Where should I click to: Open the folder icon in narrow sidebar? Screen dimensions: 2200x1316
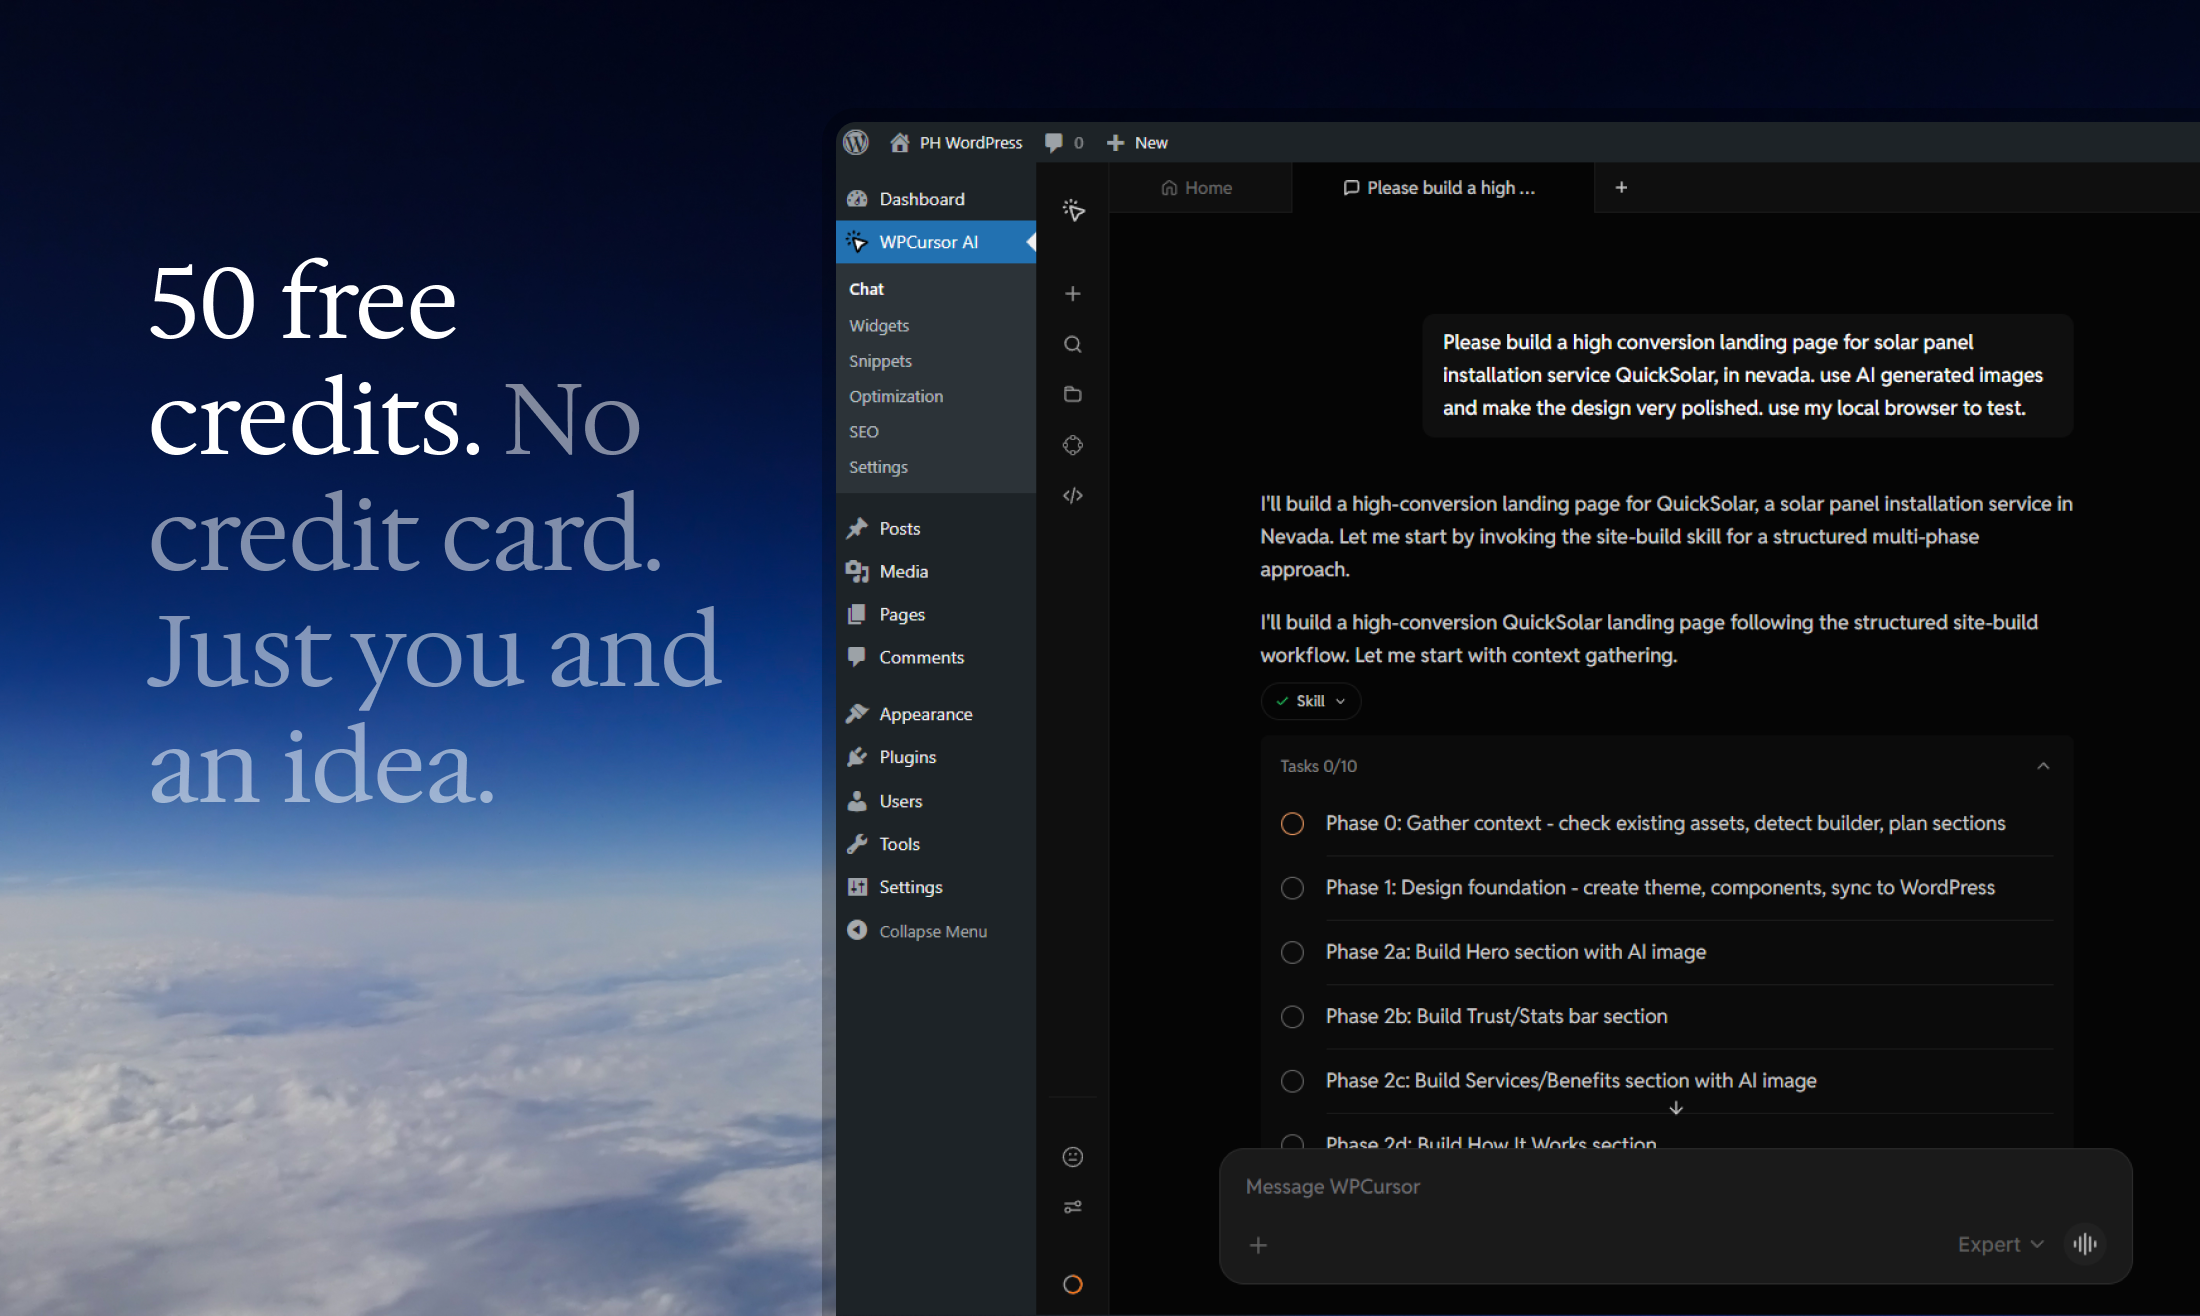click(1073, 394)
